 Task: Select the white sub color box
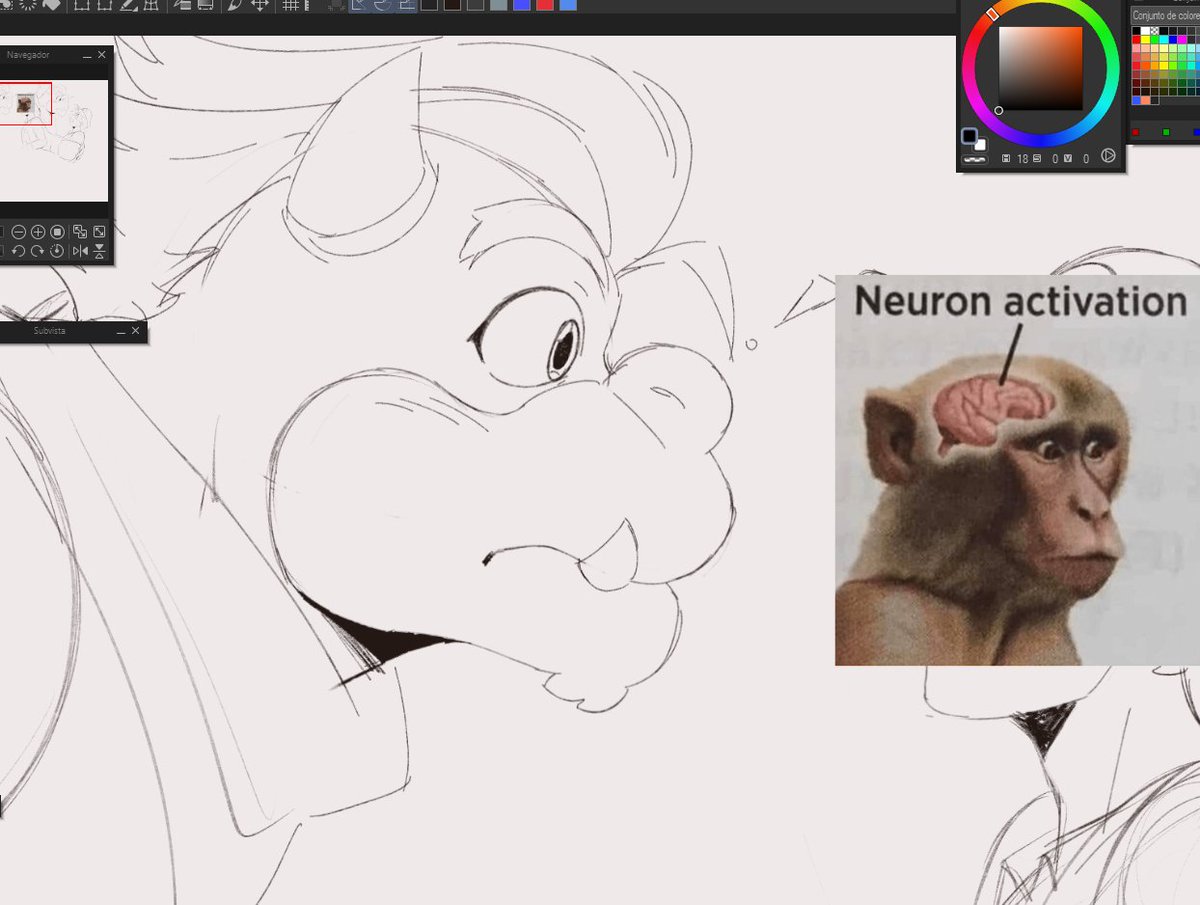coord(980,144)
